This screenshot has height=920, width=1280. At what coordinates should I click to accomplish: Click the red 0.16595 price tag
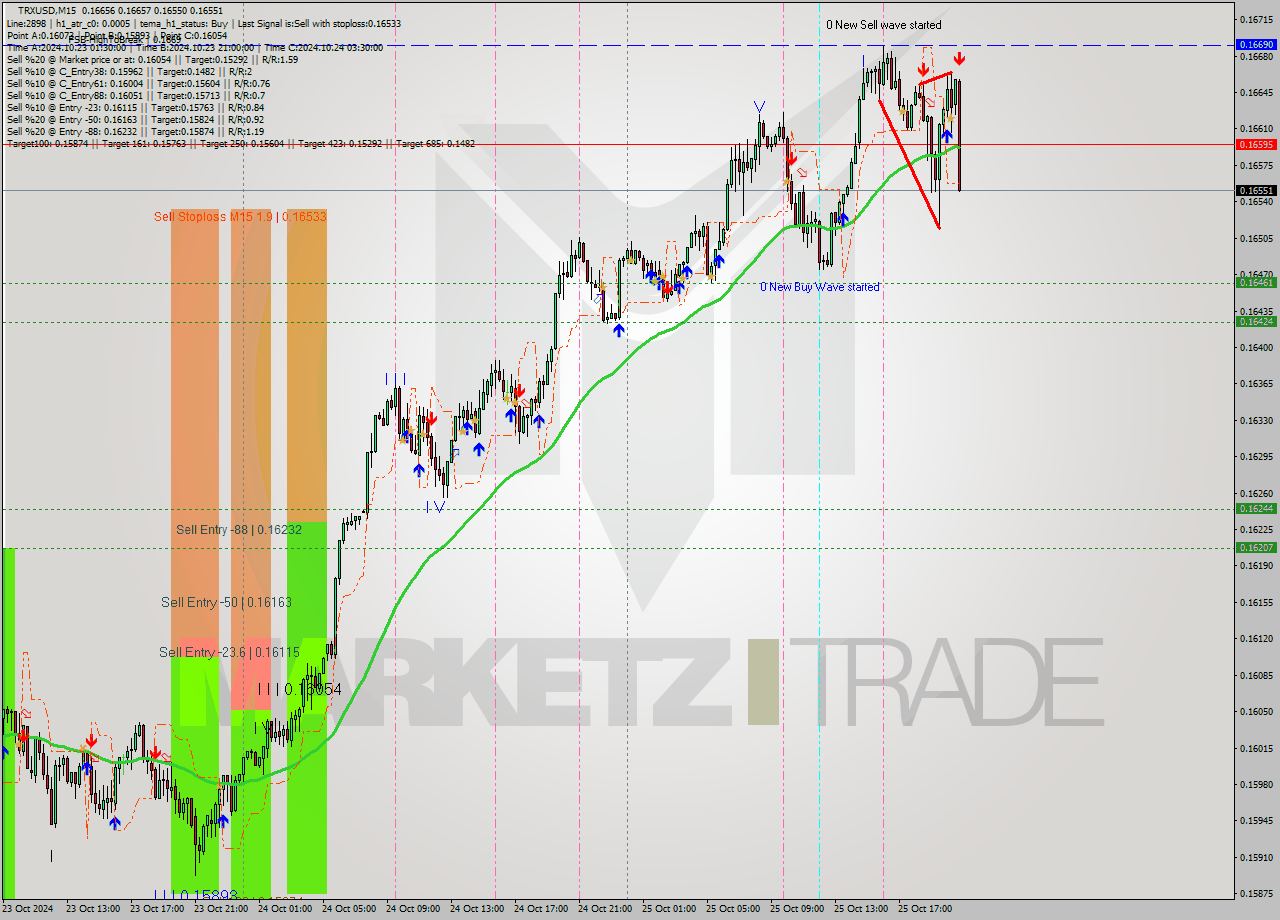click(1256, 144)
